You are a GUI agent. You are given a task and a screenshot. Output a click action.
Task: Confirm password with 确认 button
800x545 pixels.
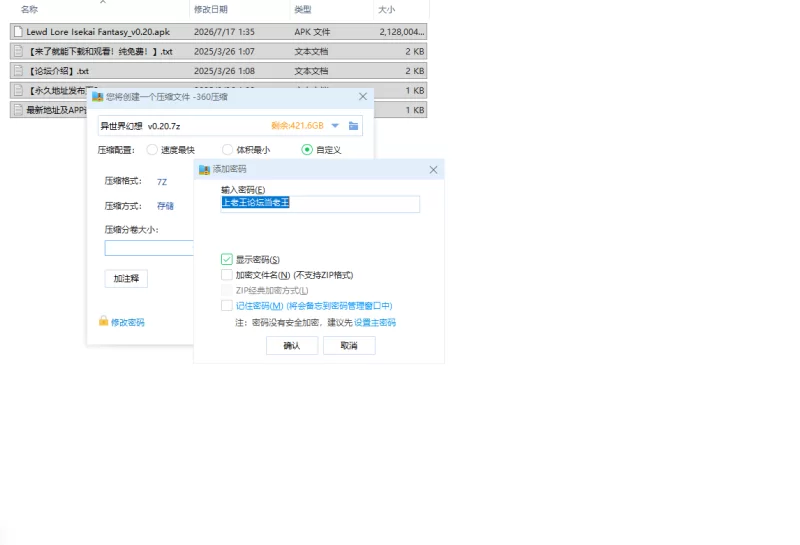[x=292, y=345]
